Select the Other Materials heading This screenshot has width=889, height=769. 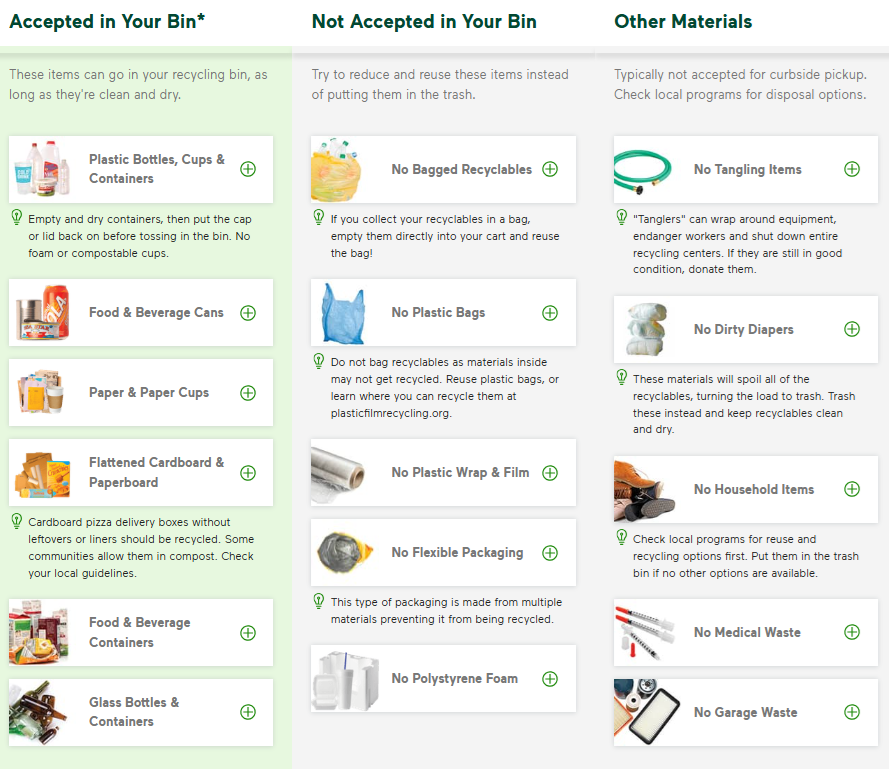(x=683, y=21)
